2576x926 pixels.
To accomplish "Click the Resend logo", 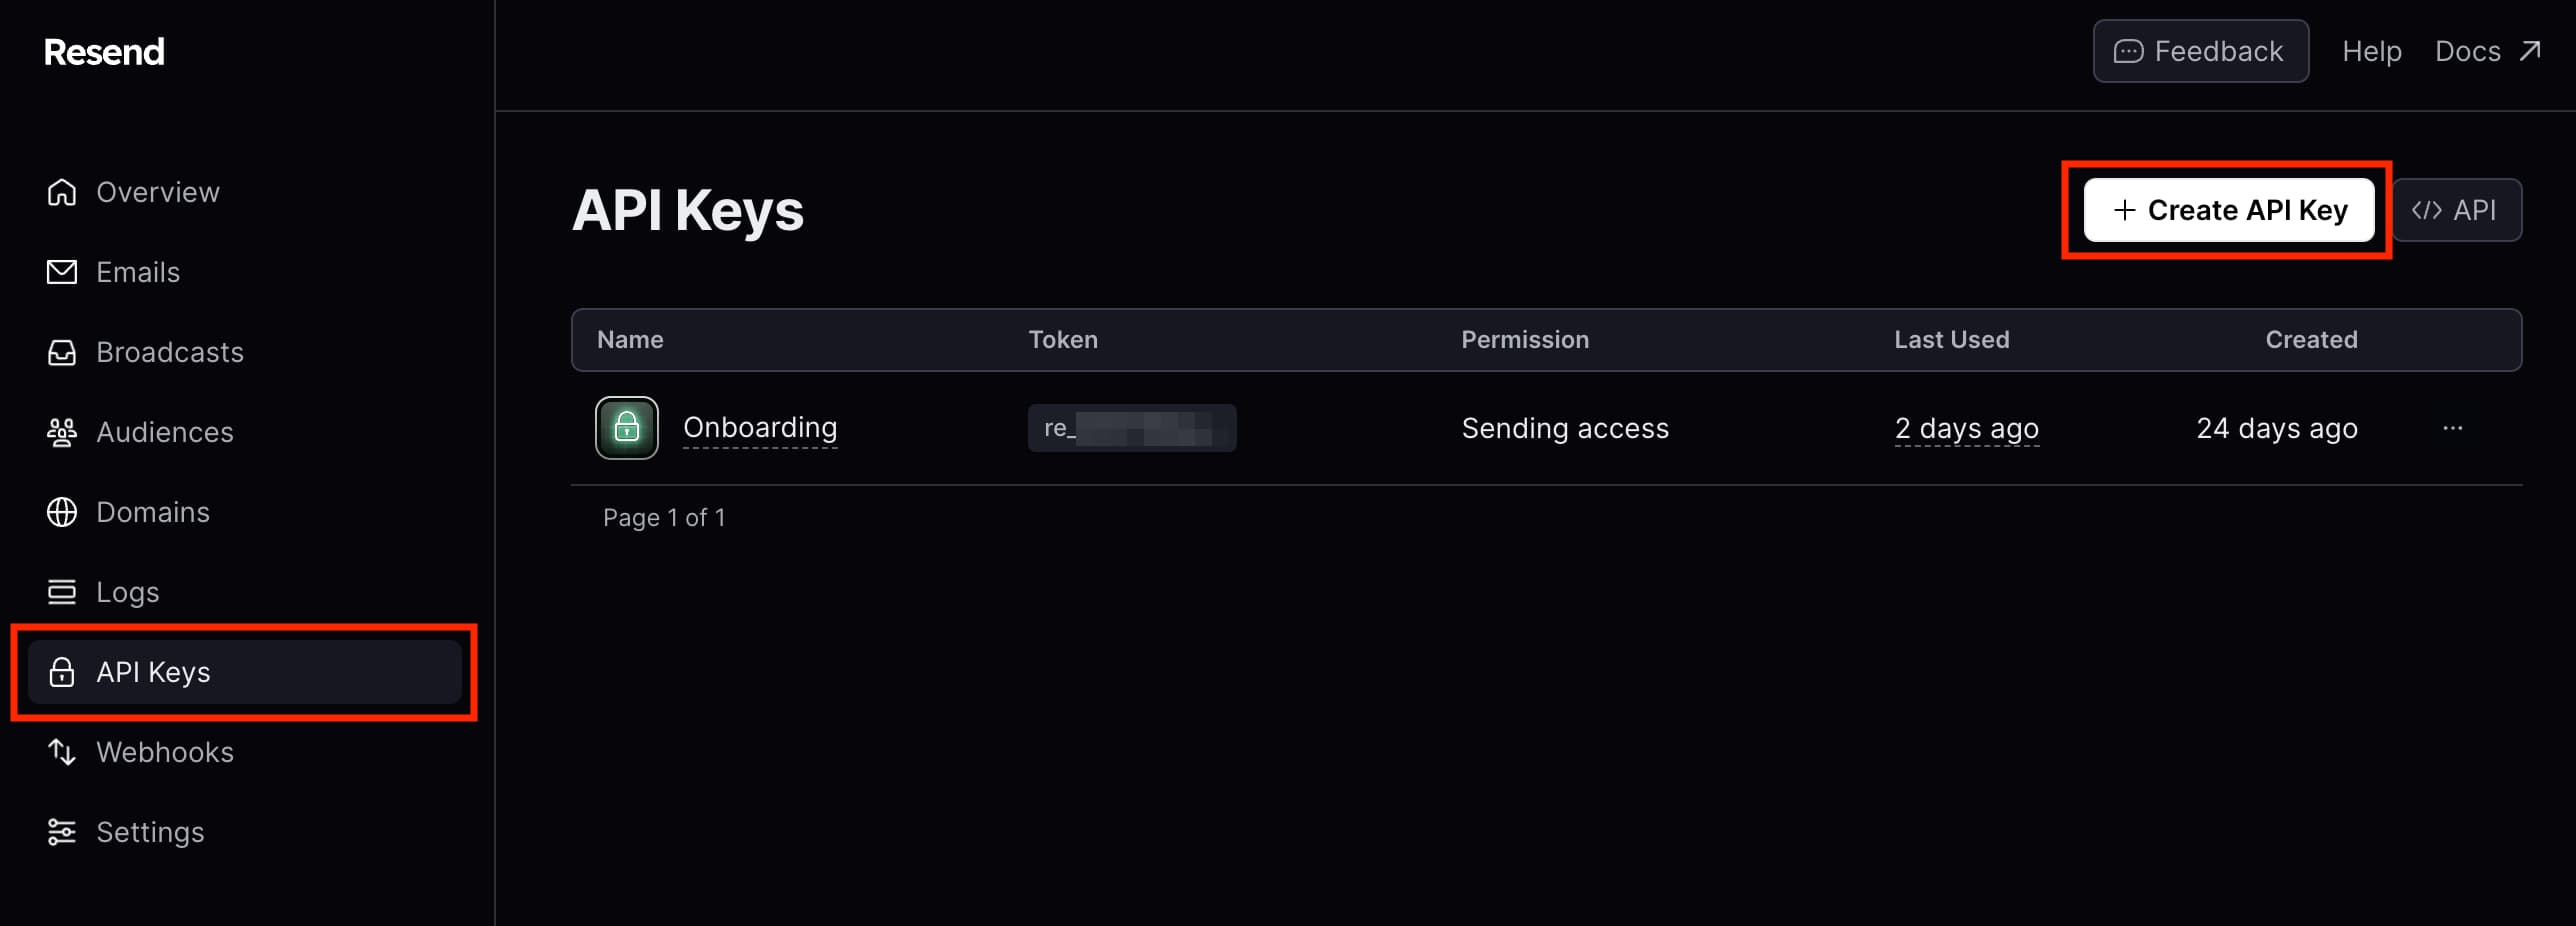I will point(103,51).
